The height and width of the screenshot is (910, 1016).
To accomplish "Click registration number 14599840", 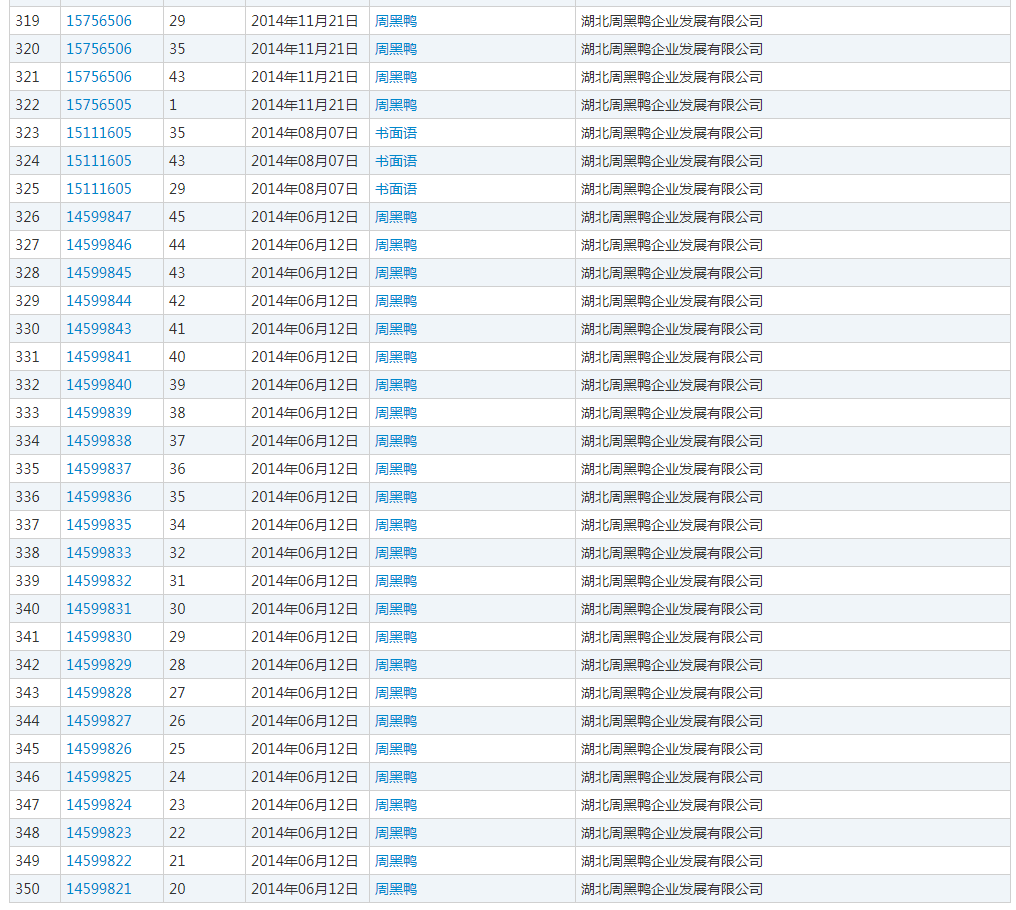I will coord(99,385).
